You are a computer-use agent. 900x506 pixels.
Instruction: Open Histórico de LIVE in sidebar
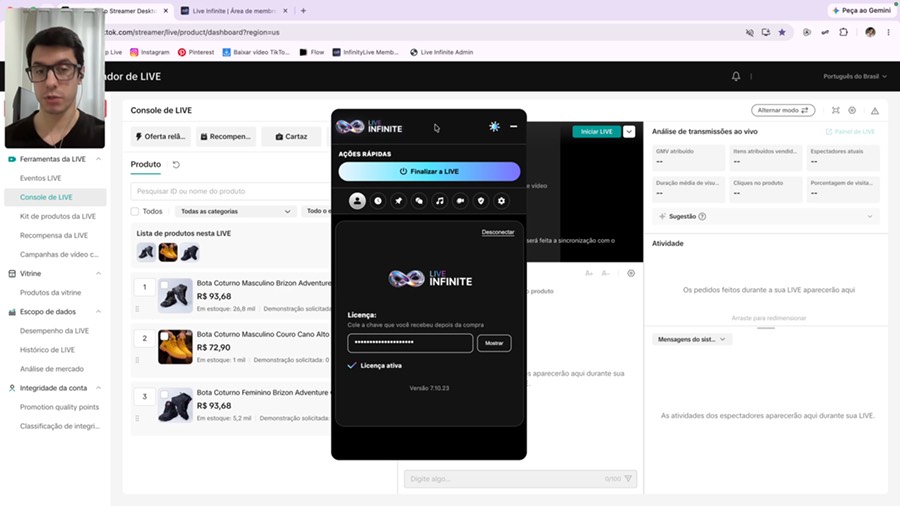coord(47,350)
